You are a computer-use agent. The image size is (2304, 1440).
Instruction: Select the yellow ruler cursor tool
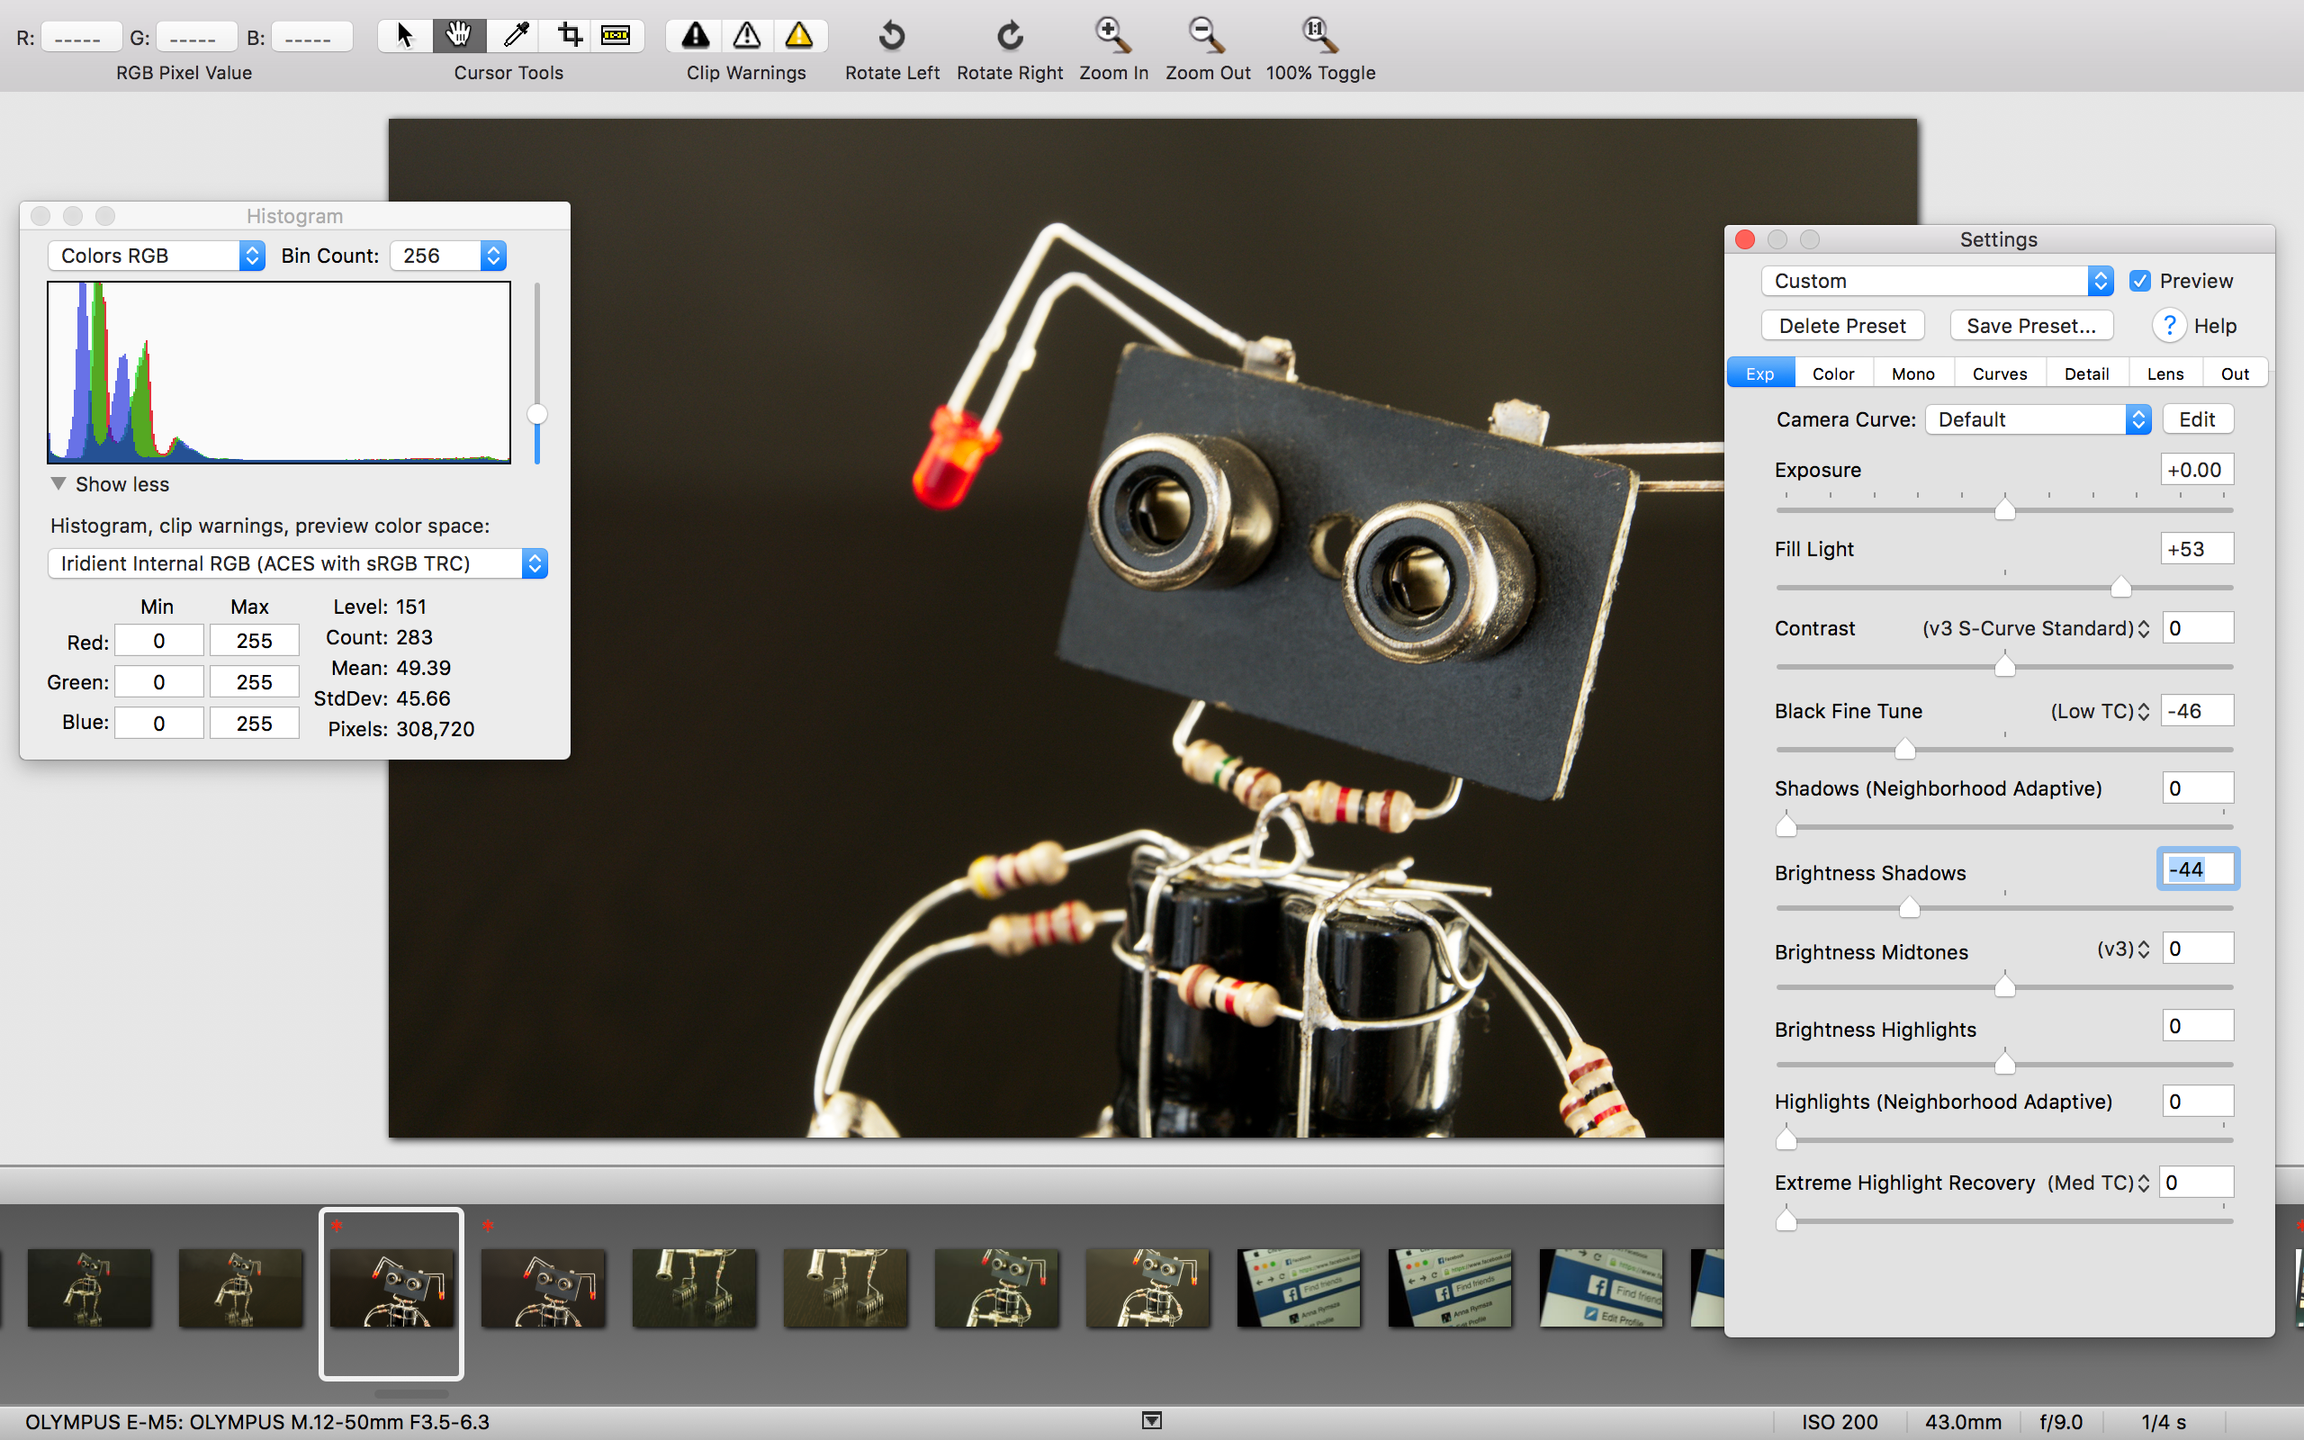pos(616,36)
